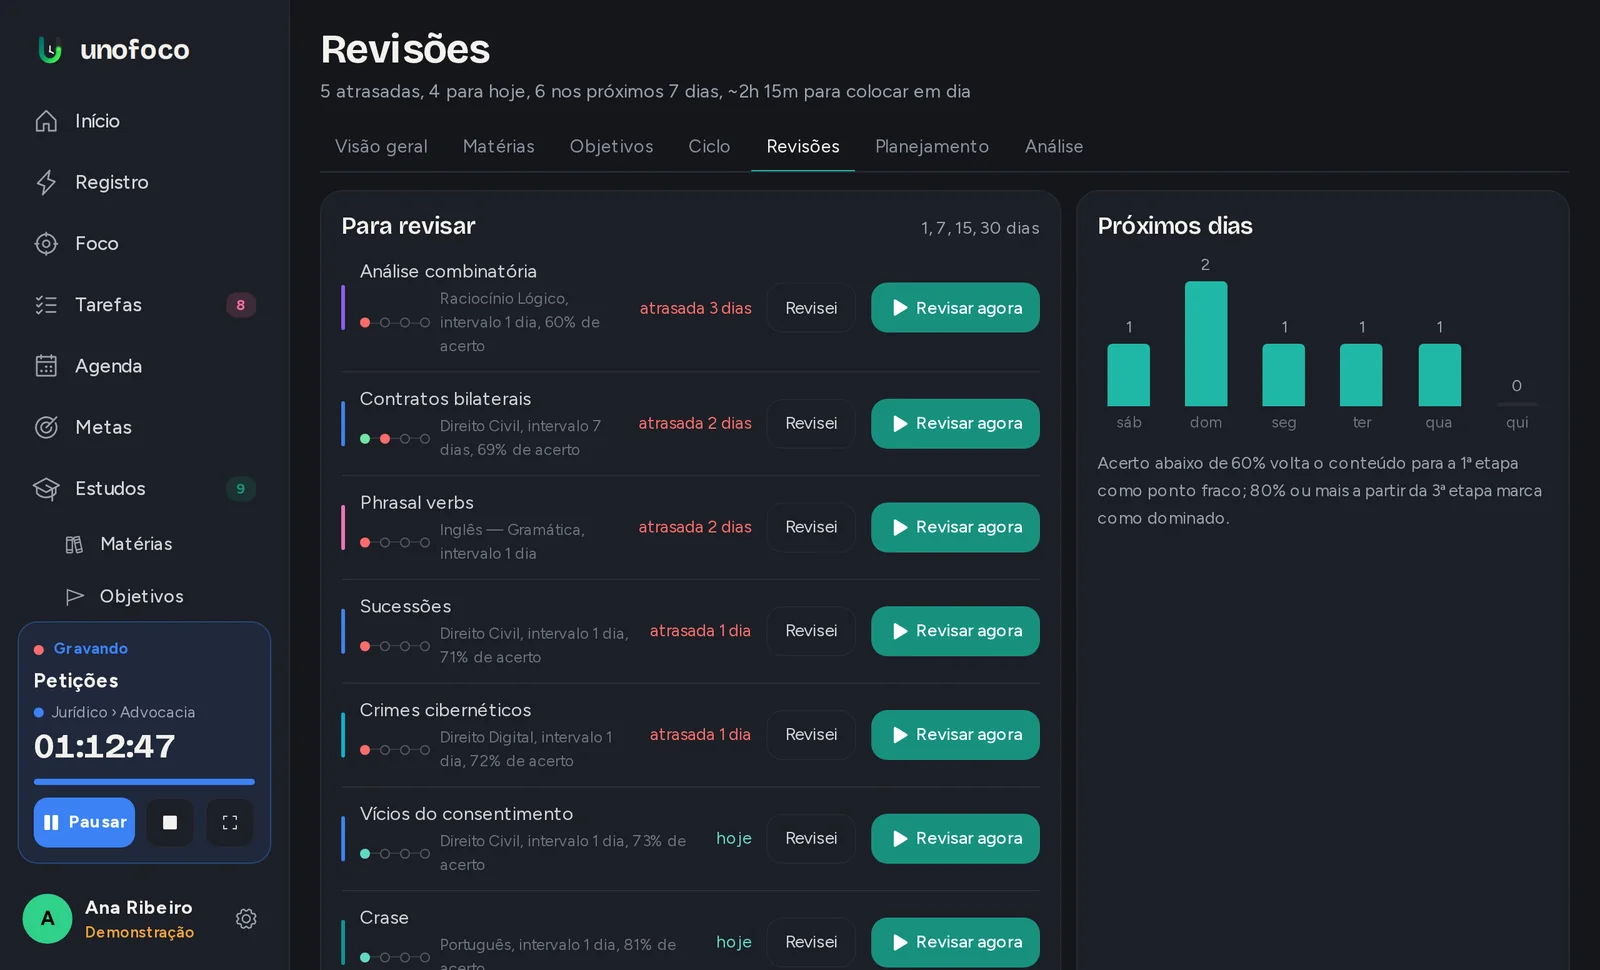Start Revisar agora for Crimes cibernéticos
The width and height of the screenshot is (1600, 970).
click(x=955, y=735)
